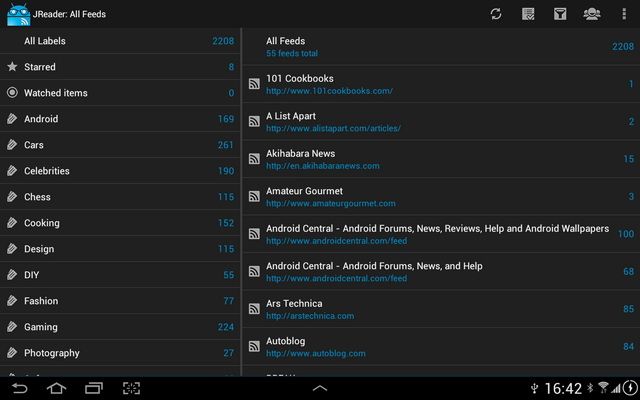Select the Chess label
Viewport: 640px width, 400px height.
point(120,197)
